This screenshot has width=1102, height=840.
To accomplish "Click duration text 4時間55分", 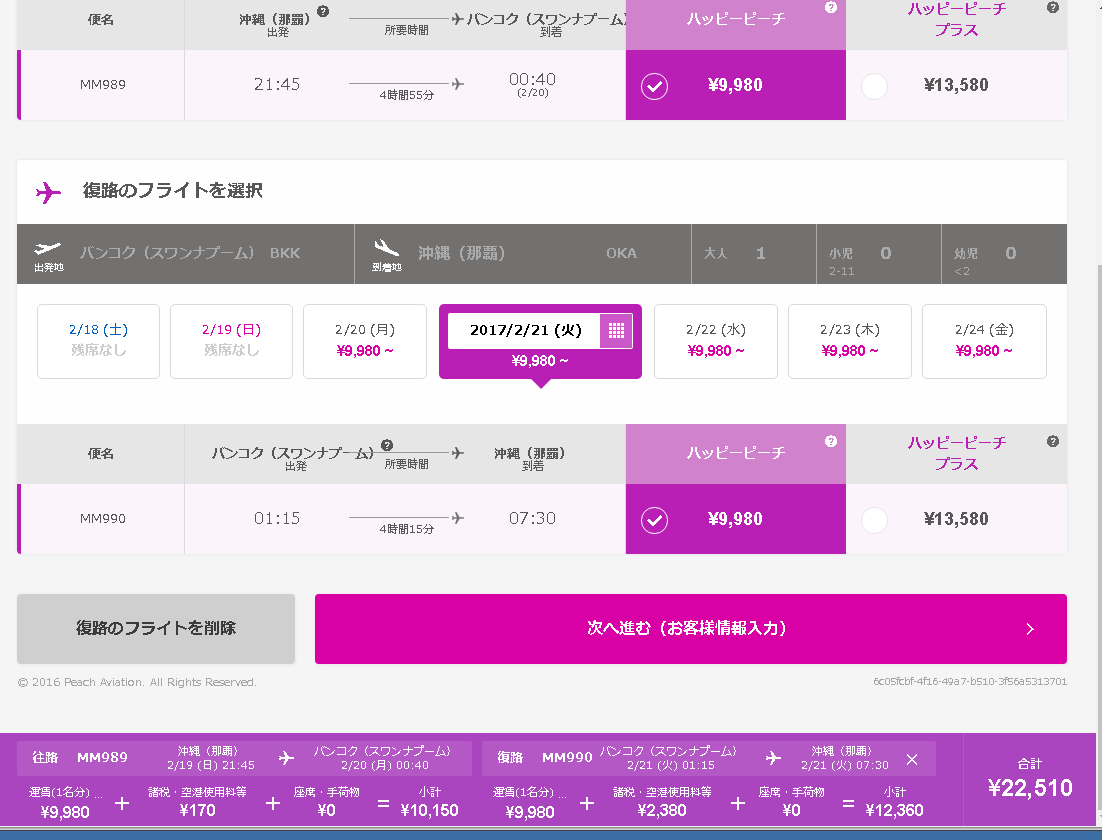I will (x=406, y=96).
